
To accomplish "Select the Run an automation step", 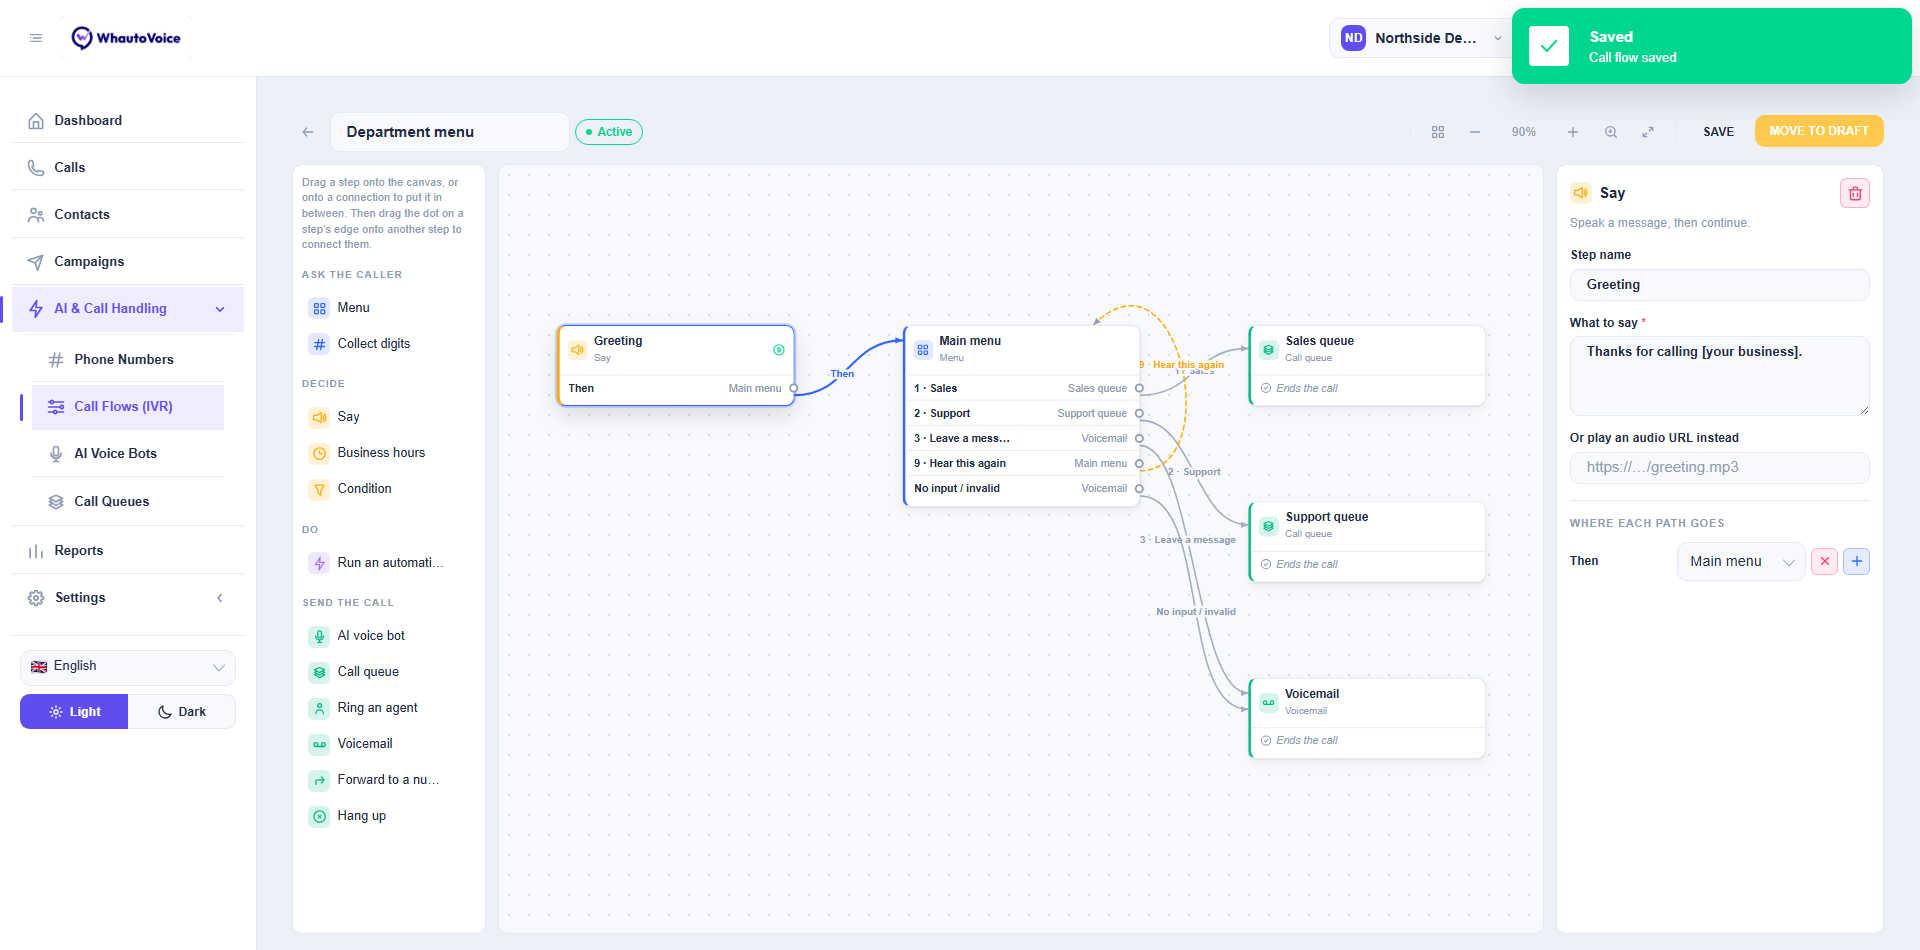I will [388, 563].
